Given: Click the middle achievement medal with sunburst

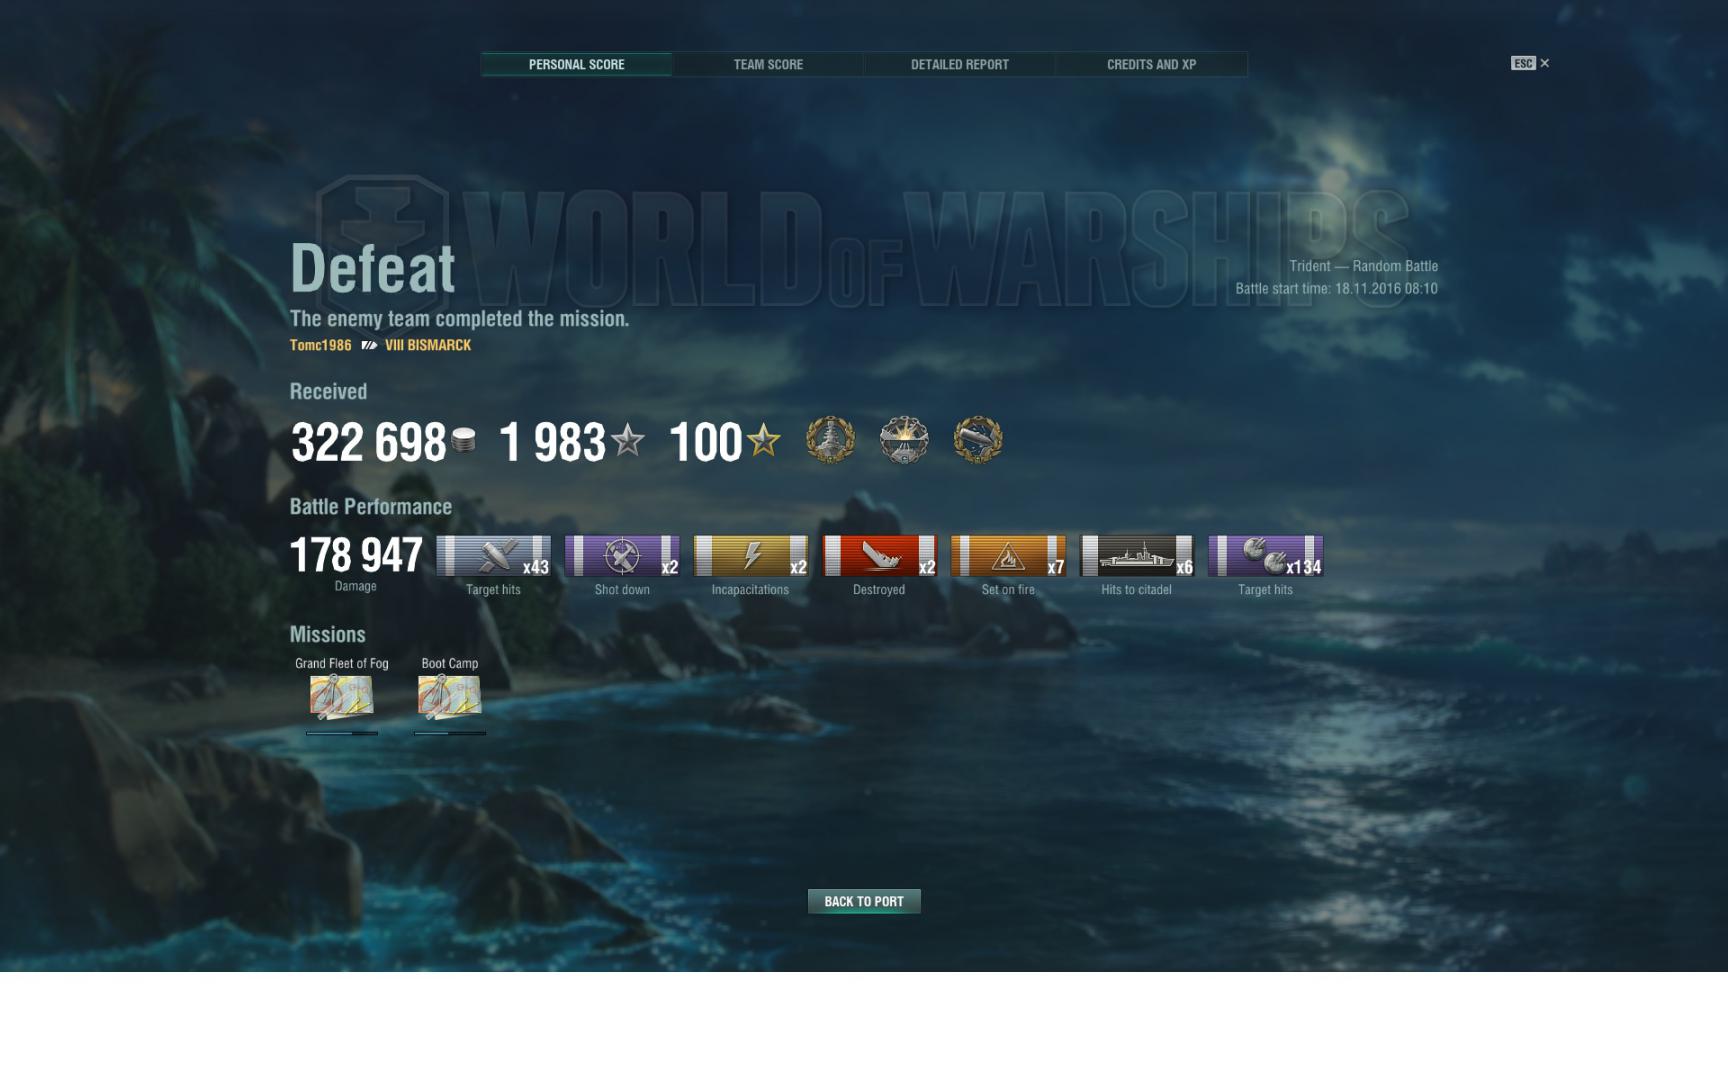Looking at the screenshot, I should [904, 440].
